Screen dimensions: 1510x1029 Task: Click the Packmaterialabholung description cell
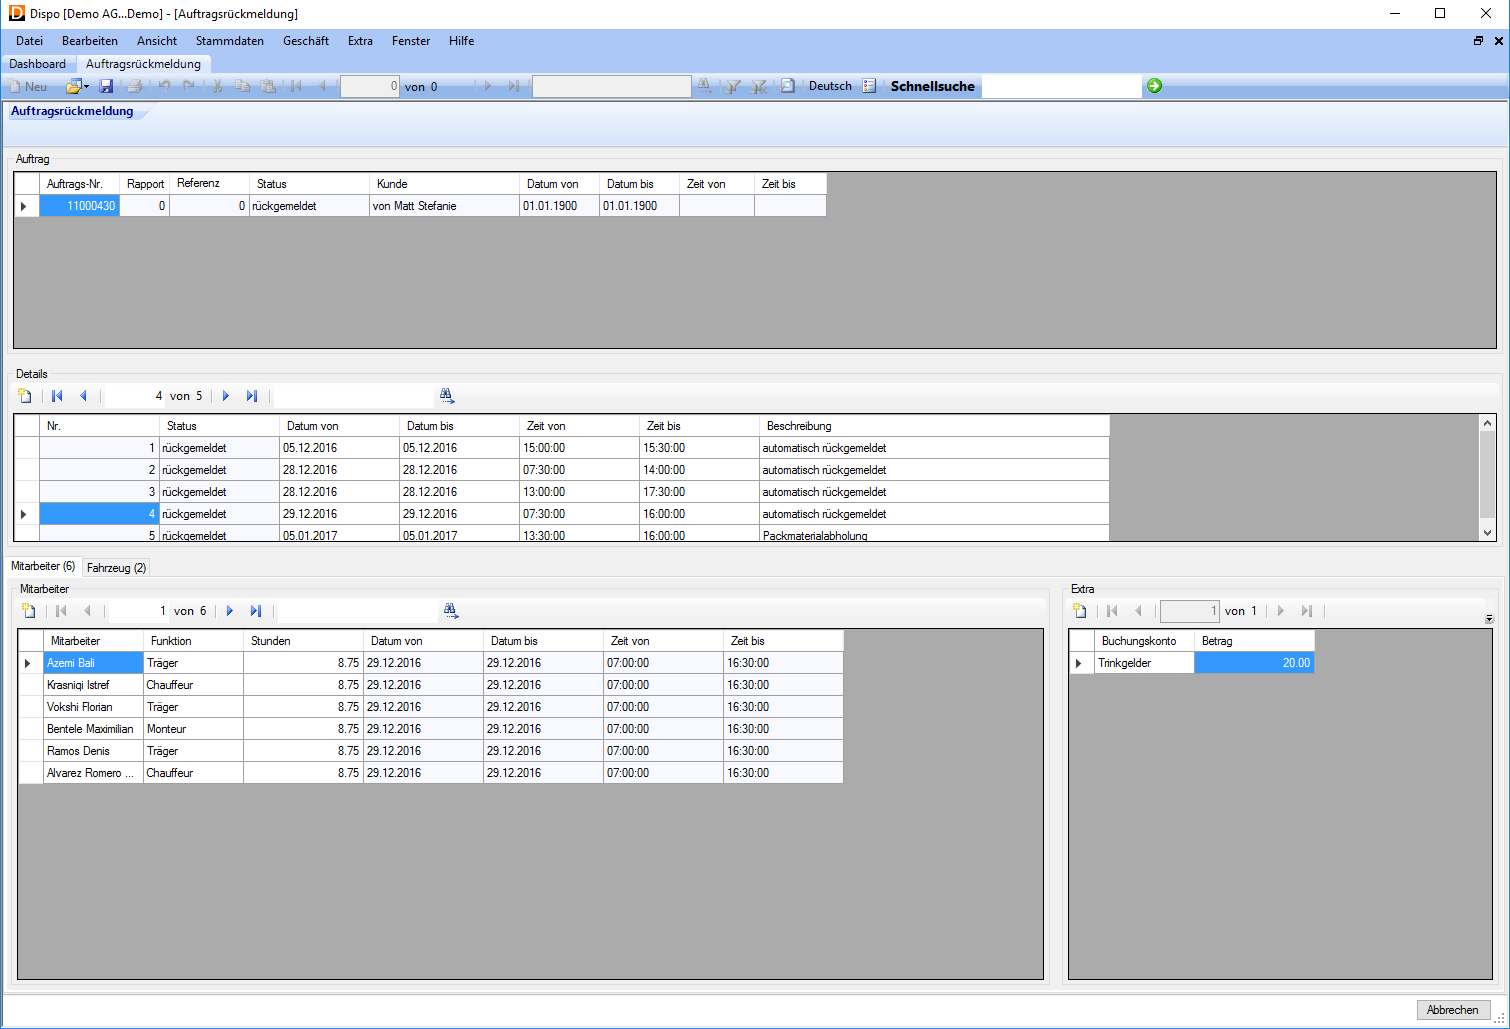[x=935, y=535]
